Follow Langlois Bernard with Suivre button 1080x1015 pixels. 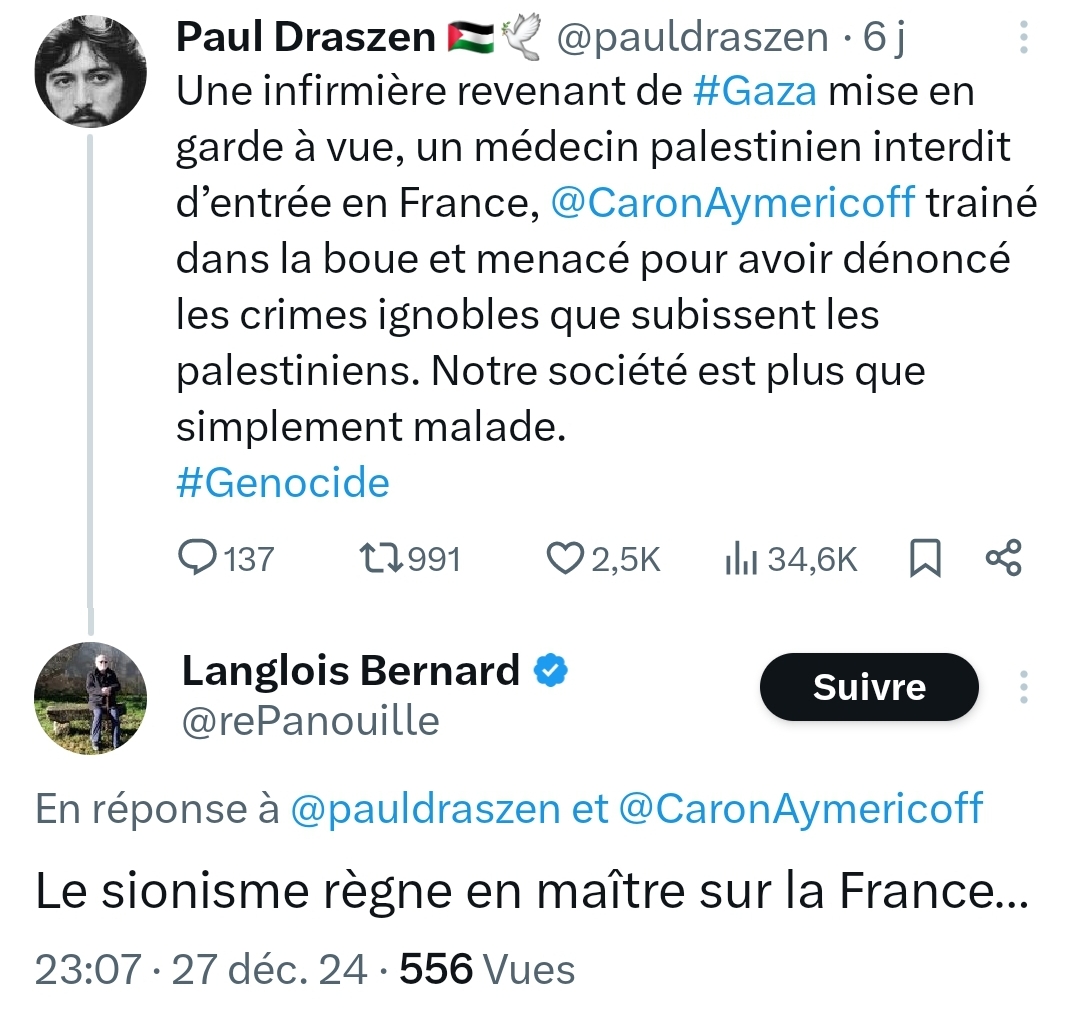pos(869,687)
